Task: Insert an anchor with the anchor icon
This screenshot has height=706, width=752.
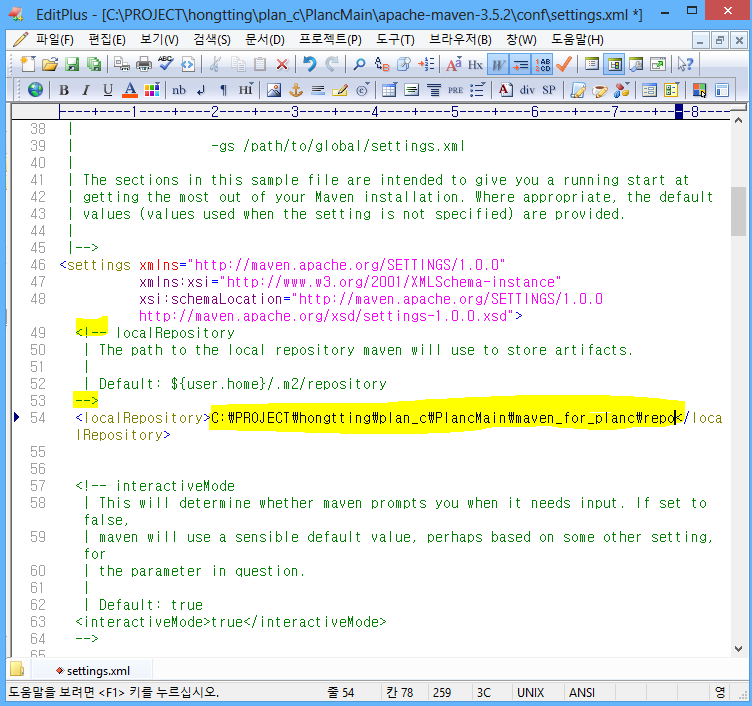Action: 295,90
